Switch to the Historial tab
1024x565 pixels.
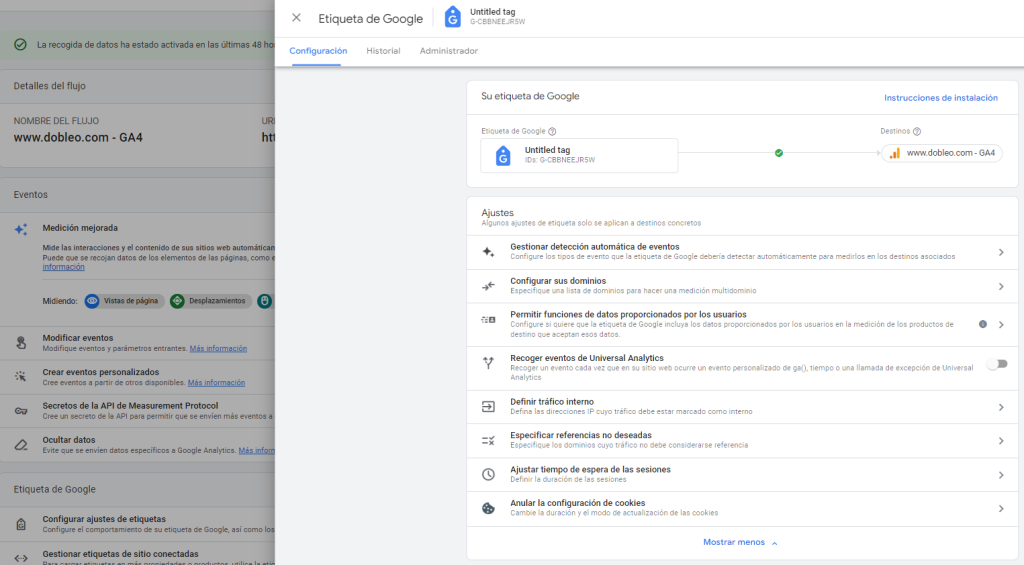pyautogui.click(x=383, y=51)
